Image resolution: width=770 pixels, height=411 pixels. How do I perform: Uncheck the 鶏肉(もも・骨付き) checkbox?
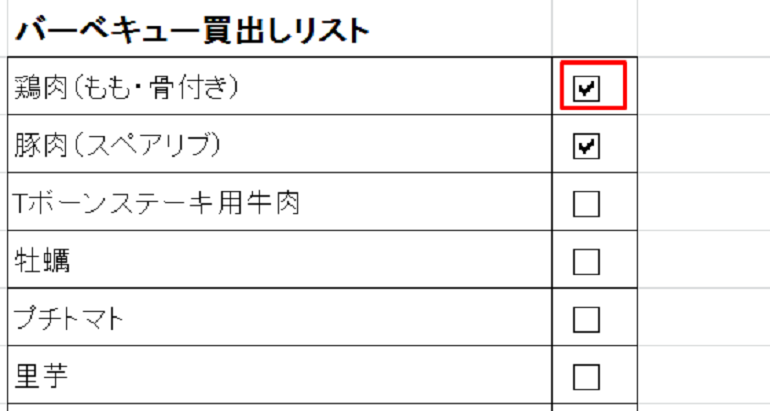click(x=587, y=89)
